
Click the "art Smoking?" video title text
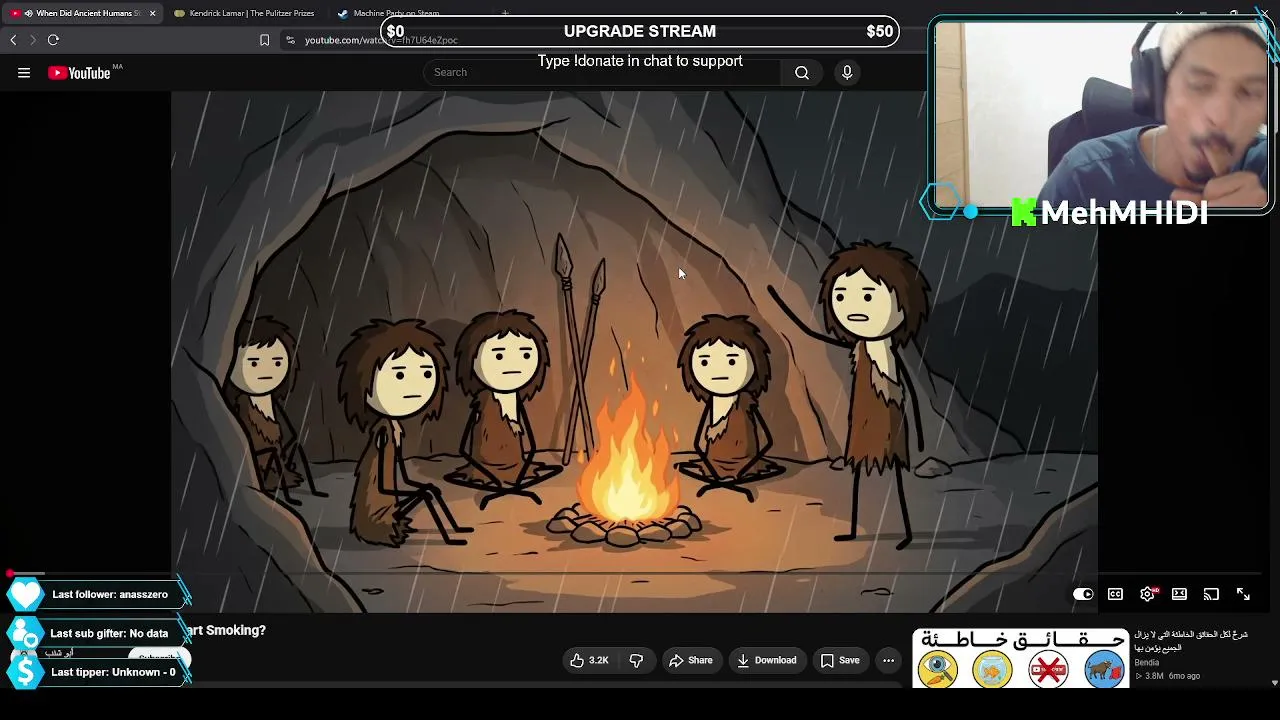226,630
